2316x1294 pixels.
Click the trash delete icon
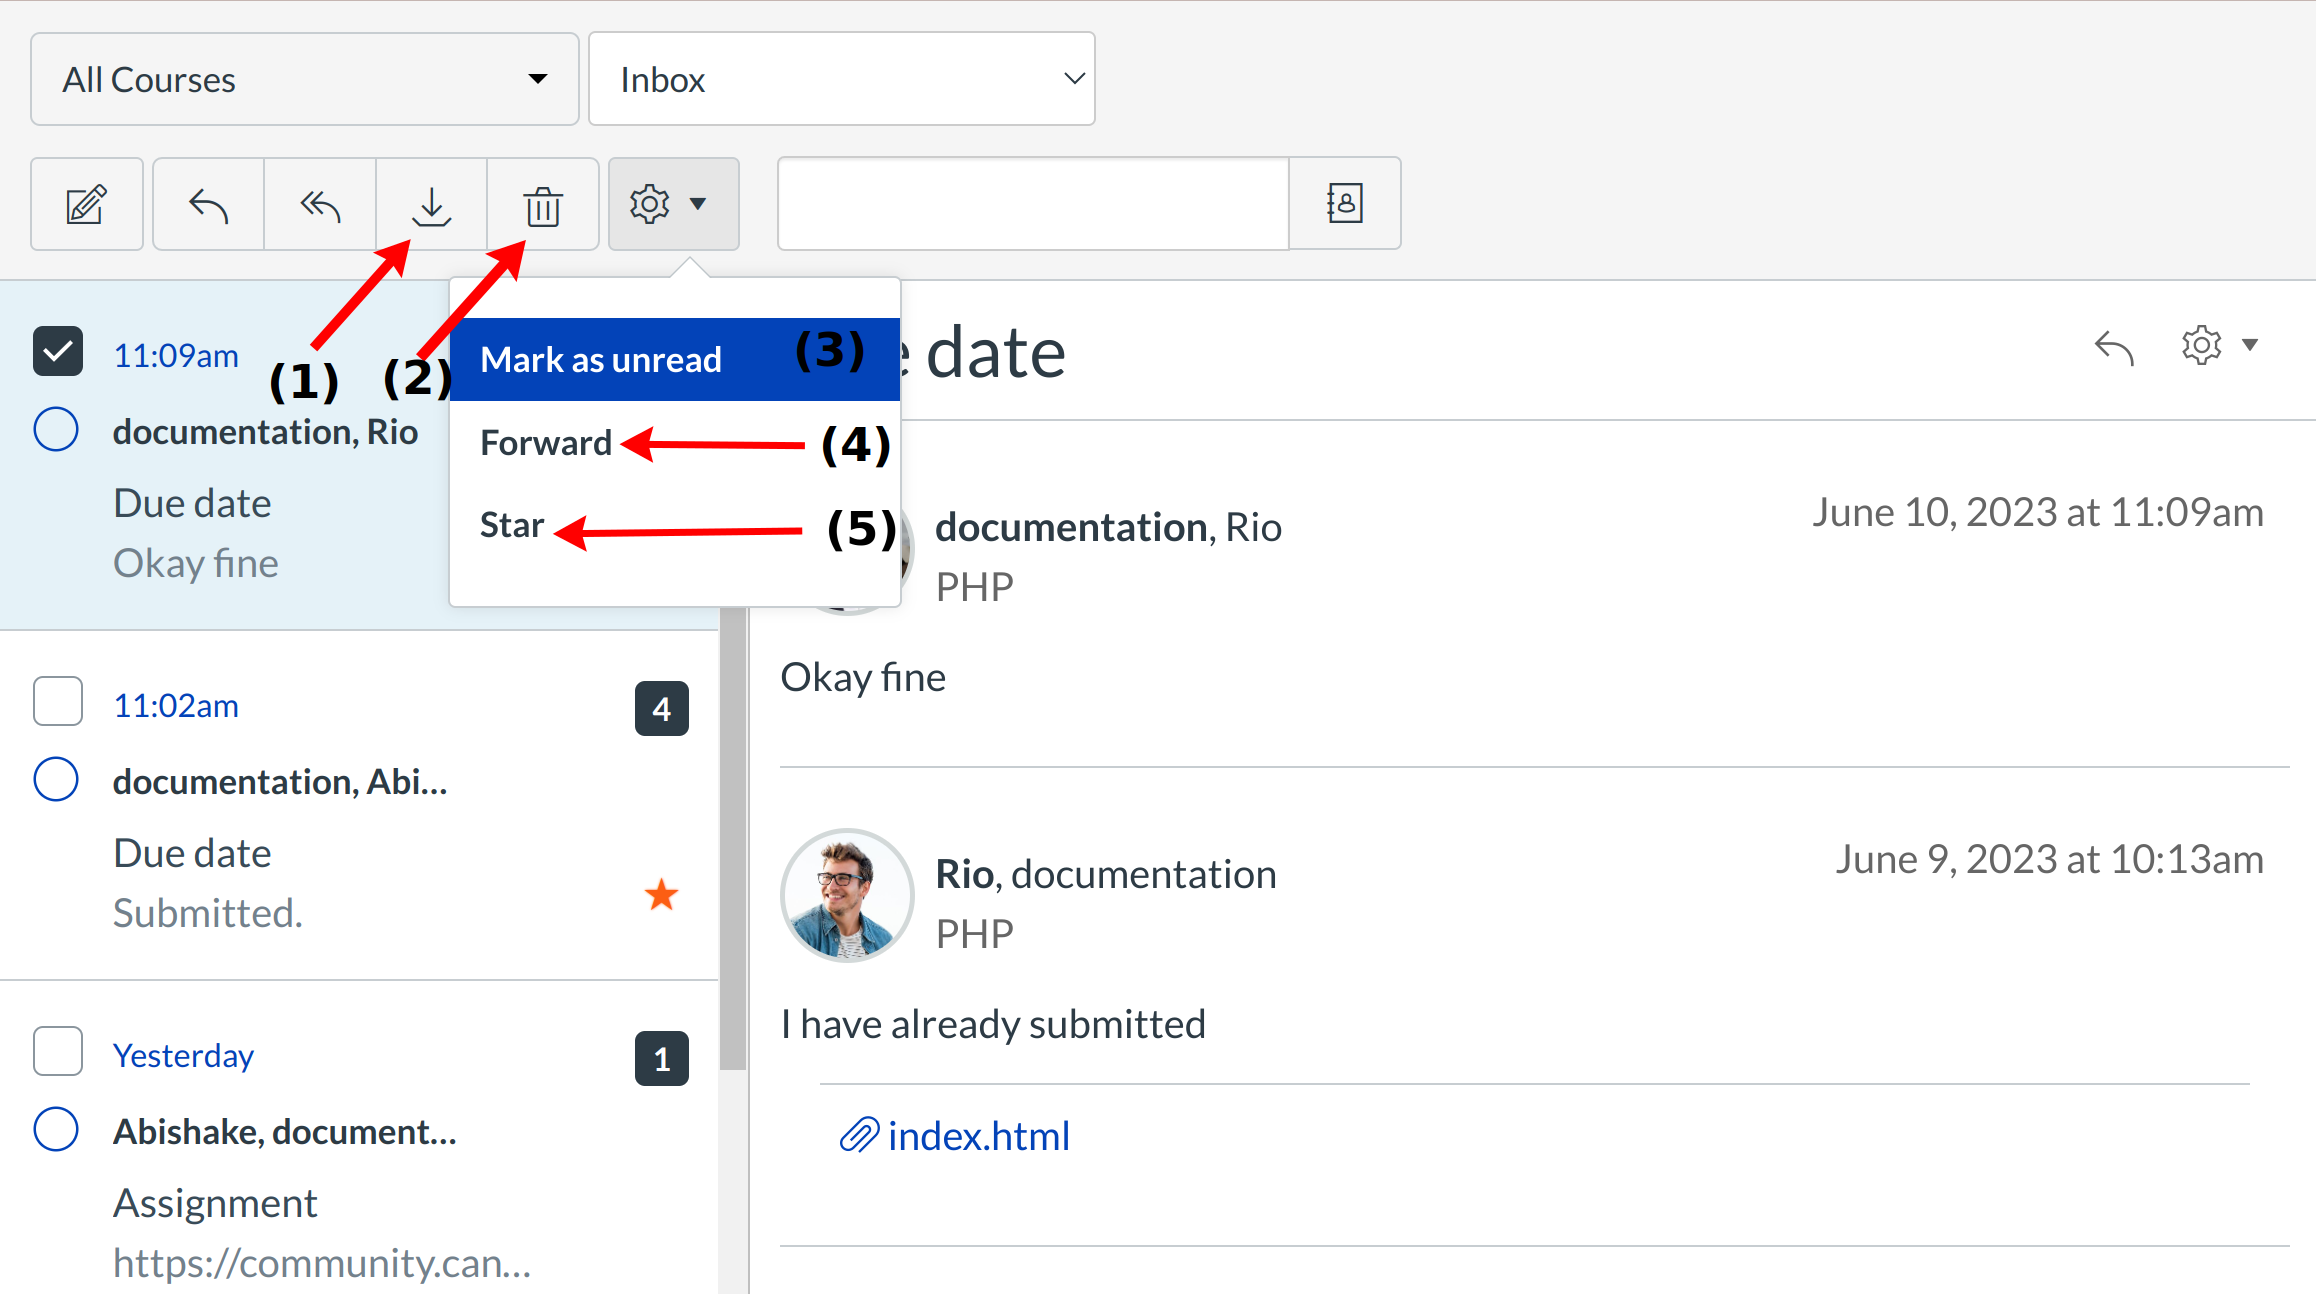[543, 204]
